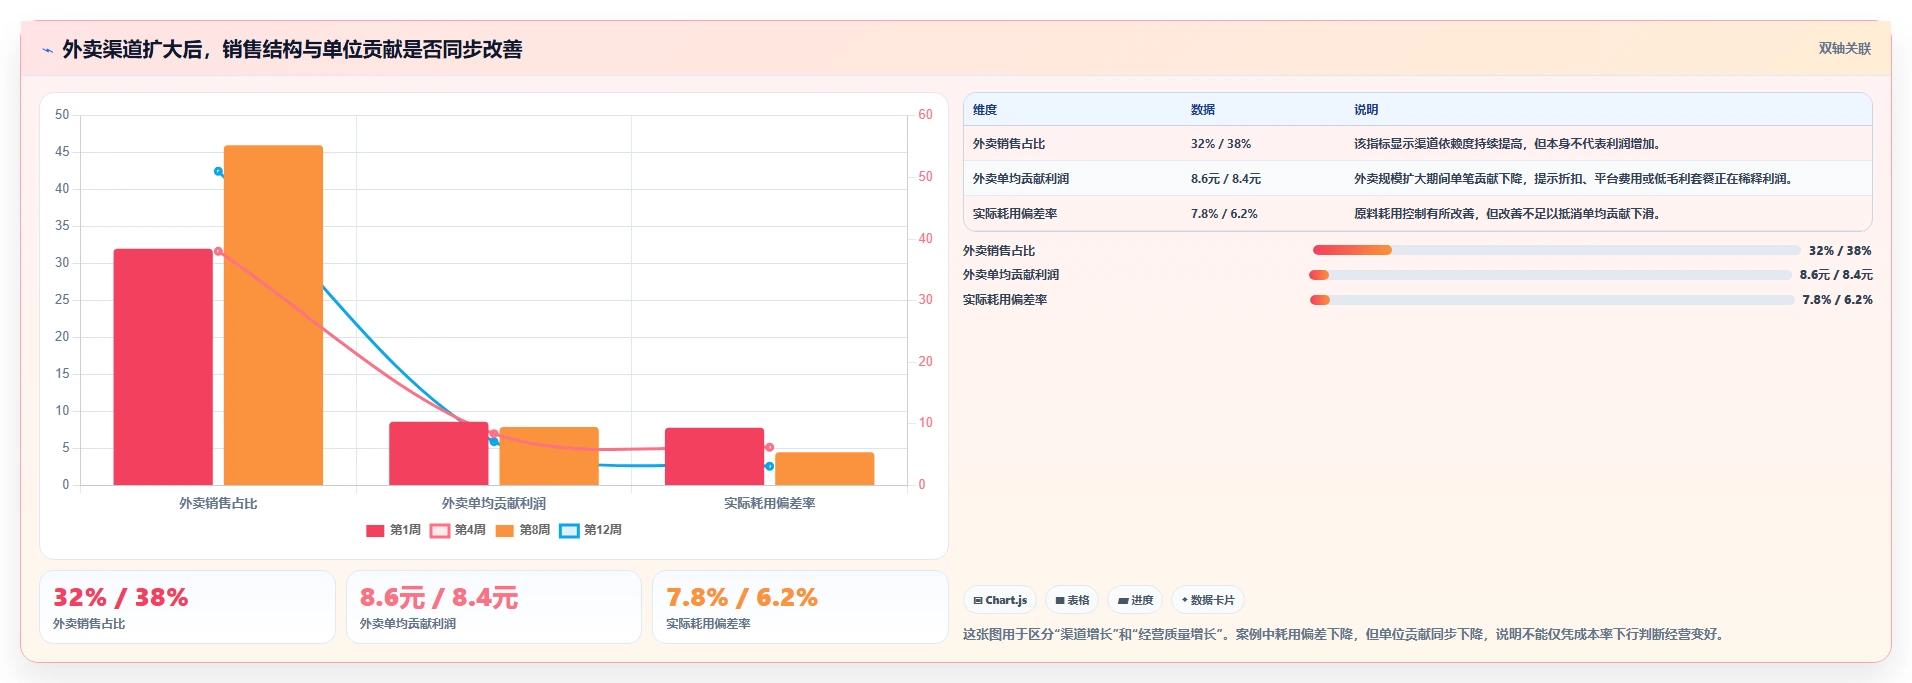Click the orange bar for 外卖单均贡献利润
This screenshot has height=683, width=1912.
pyautogui.click(x=549, y=456)
